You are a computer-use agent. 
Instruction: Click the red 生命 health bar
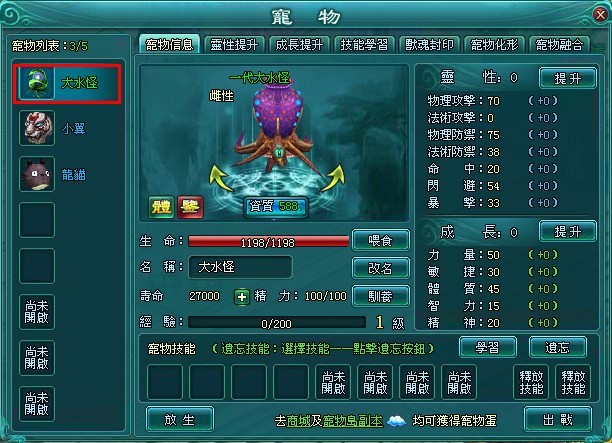[269, 242]
